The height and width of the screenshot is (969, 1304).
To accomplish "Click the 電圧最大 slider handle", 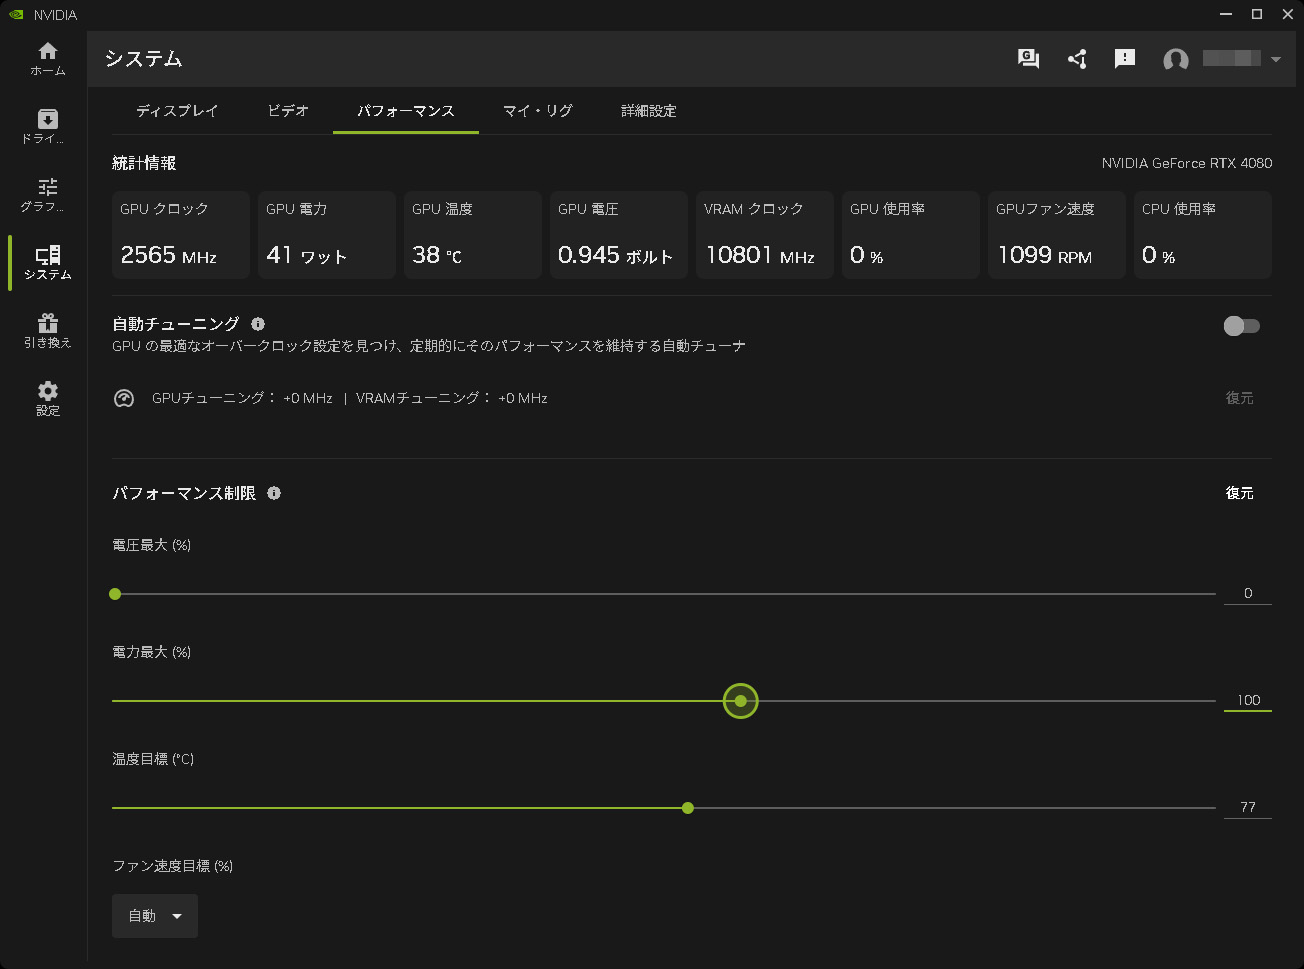I will [115, 594].
